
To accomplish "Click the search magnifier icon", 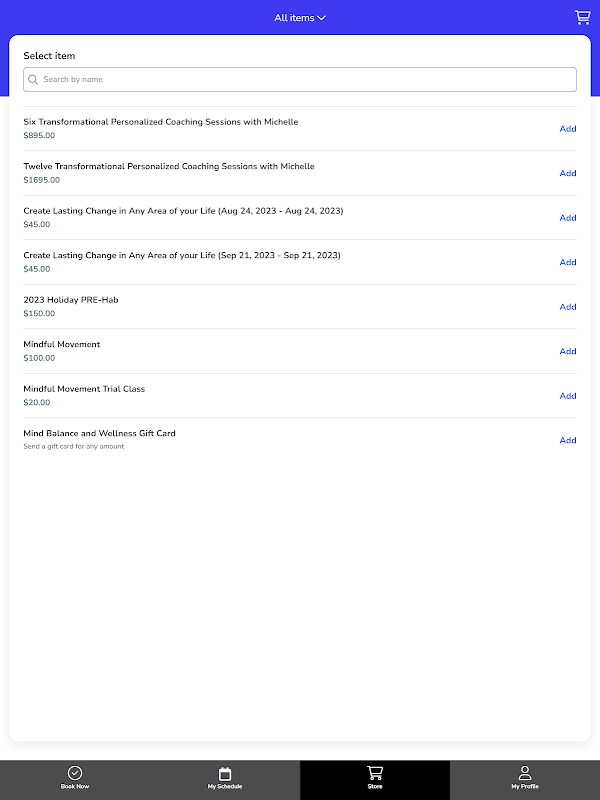I will pyautogui.click(x=33, y=80).
